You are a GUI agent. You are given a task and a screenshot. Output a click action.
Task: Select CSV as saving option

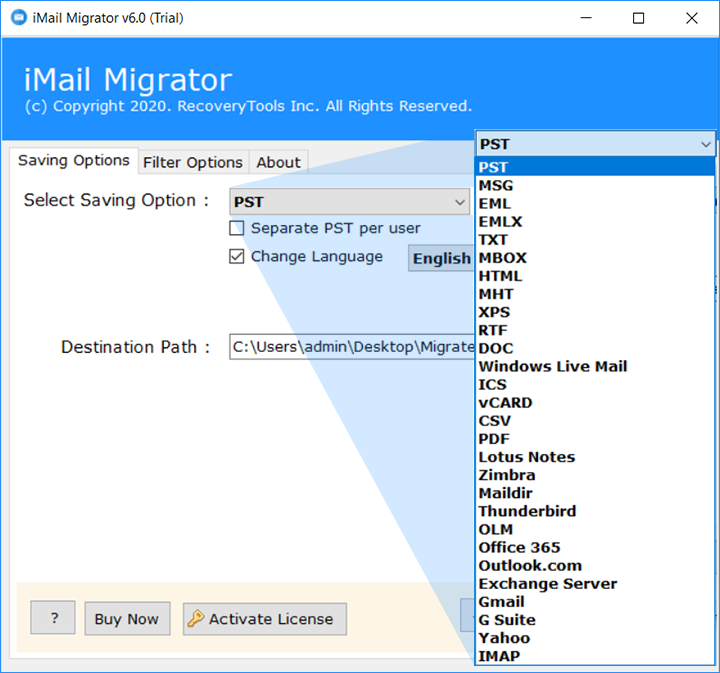(595, 421)
